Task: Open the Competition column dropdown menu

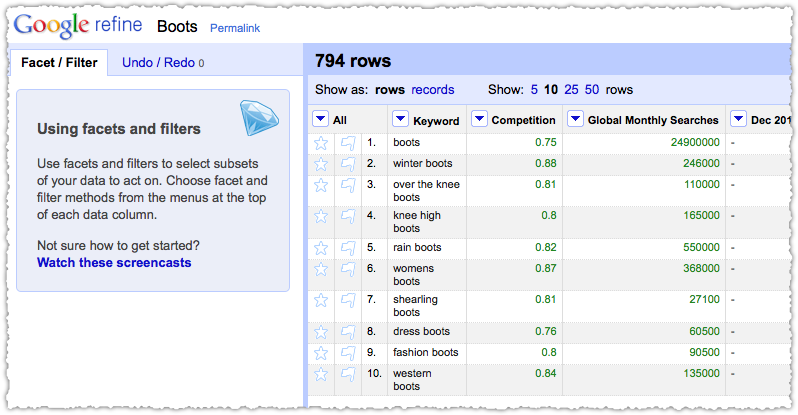Action: (479, 119)
